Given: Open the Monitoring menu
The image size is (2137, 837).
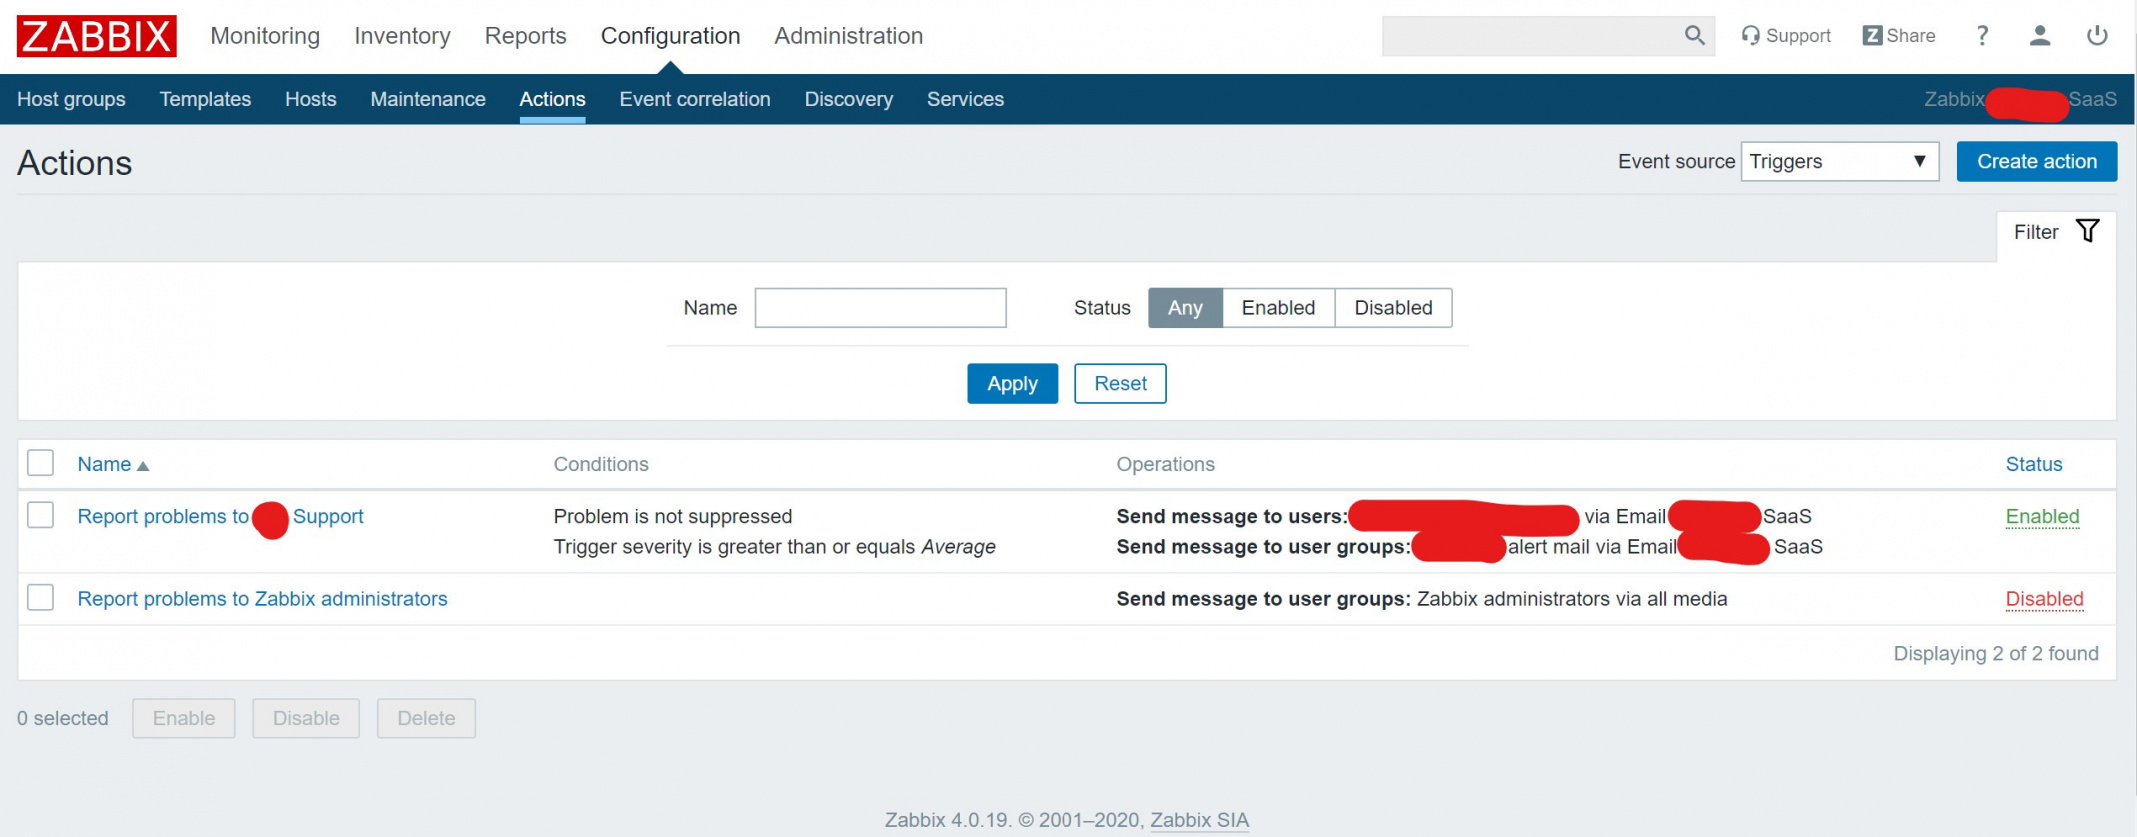Looking at the screenshot, I should coord(265,36).
